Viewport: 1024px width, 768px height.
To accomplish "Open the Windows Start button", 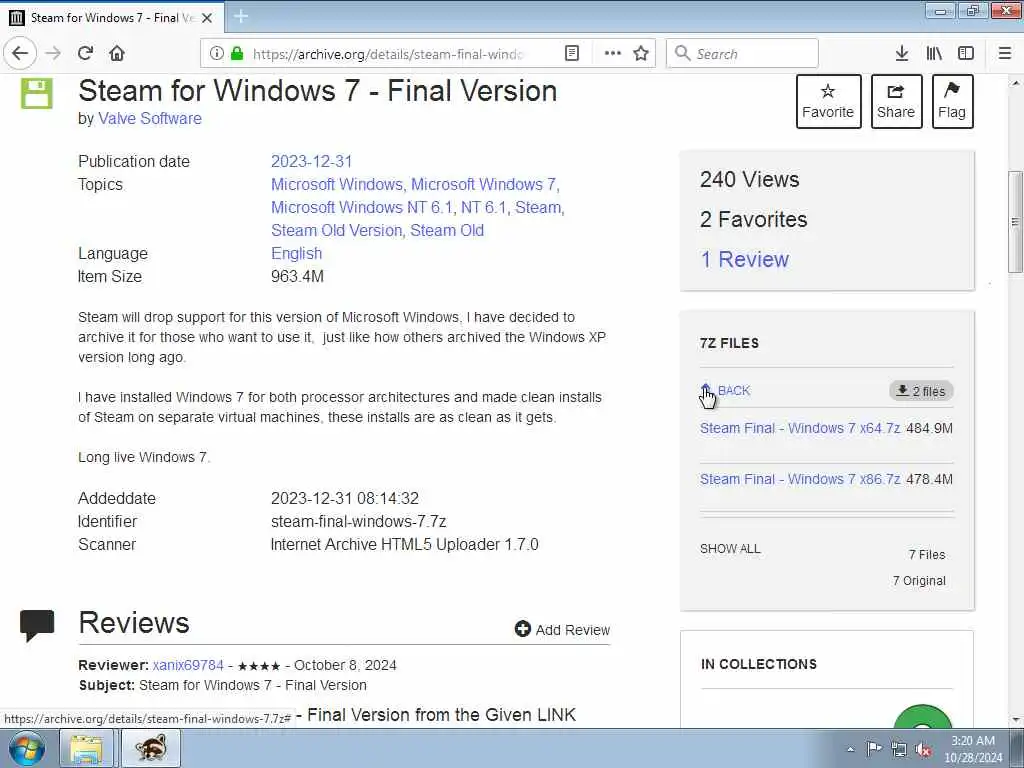I will [26, 748].
